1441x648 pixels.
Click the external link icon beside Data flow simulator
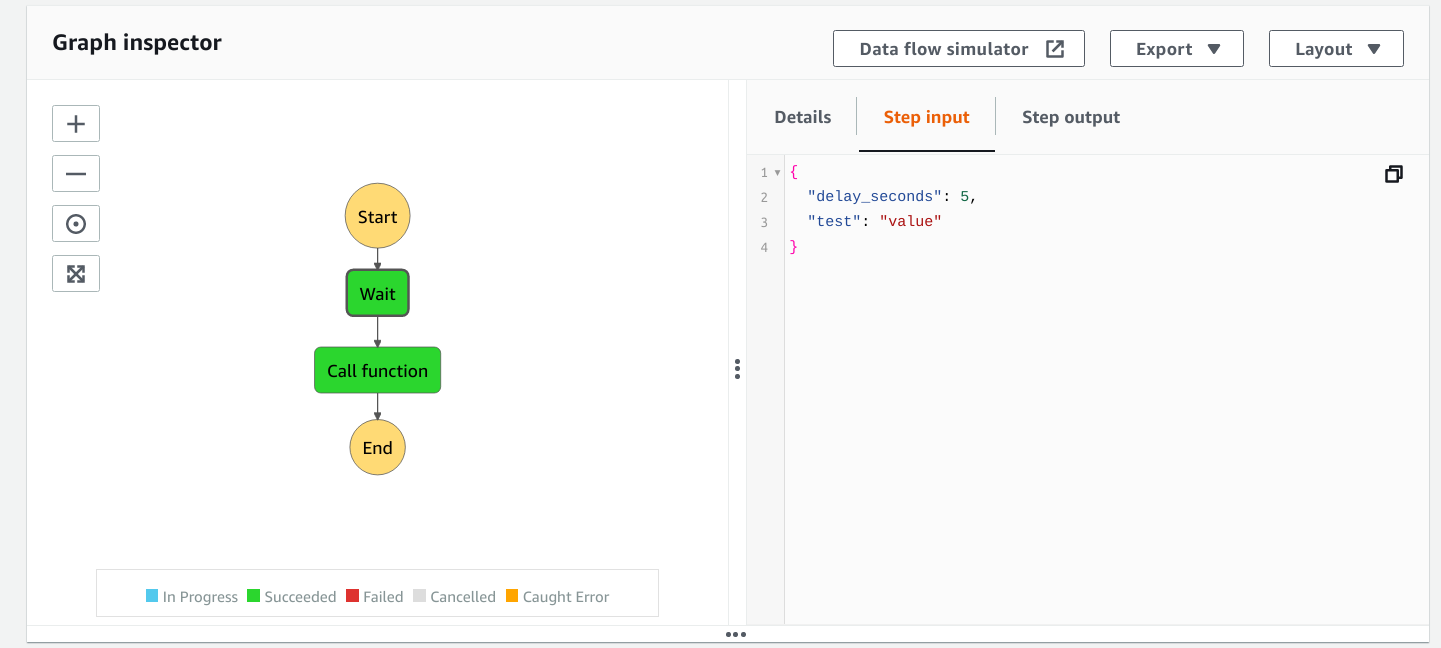(x=1055, y=48)
